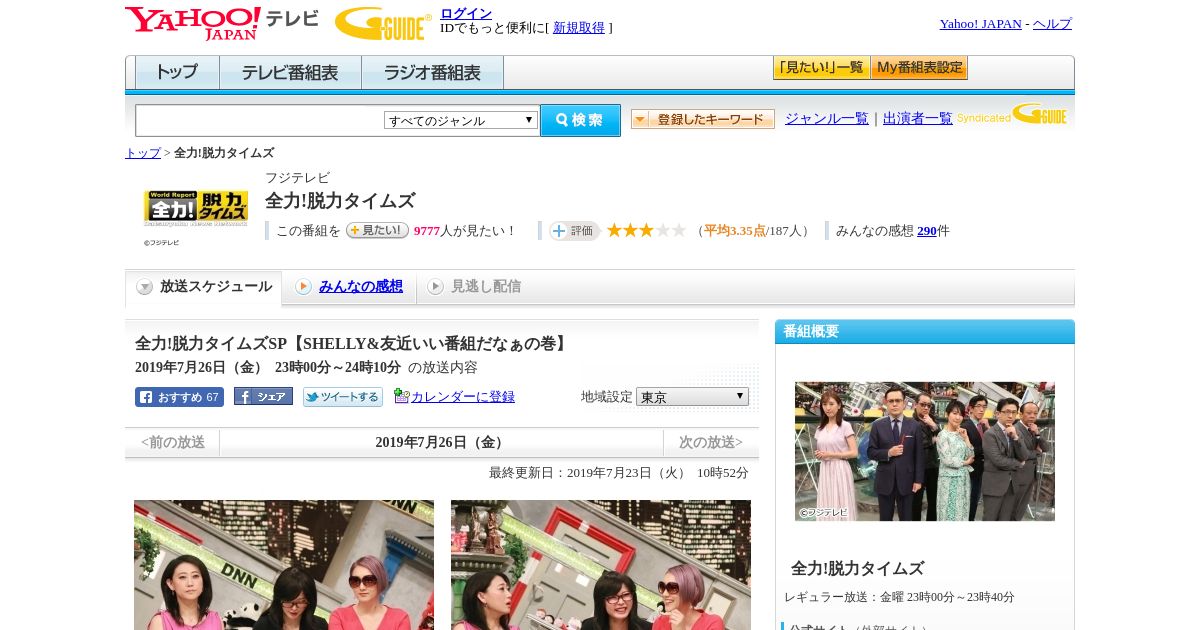Open the 「見たい!」一覧 button
Screen dimensions: 1200x630
[821, 68]
